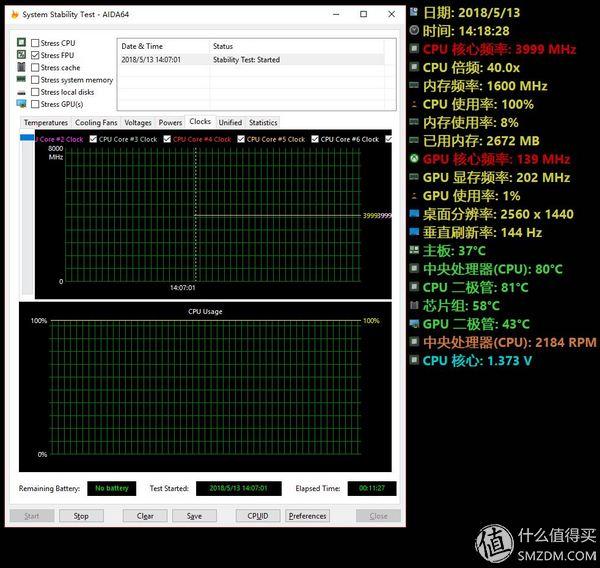This screenshot has width=600, height=568.
Task: Click the legend scroll thumb left of the clock graph
Action: click(27, 137)
